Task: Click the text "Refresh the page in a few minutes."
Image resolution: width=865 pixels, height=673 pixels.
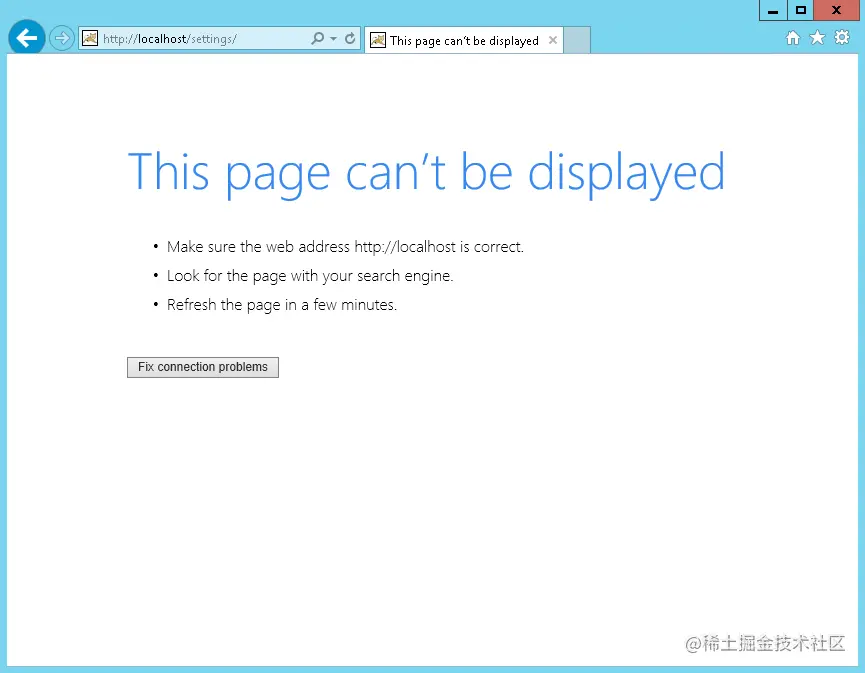Action: coord(282,305)
